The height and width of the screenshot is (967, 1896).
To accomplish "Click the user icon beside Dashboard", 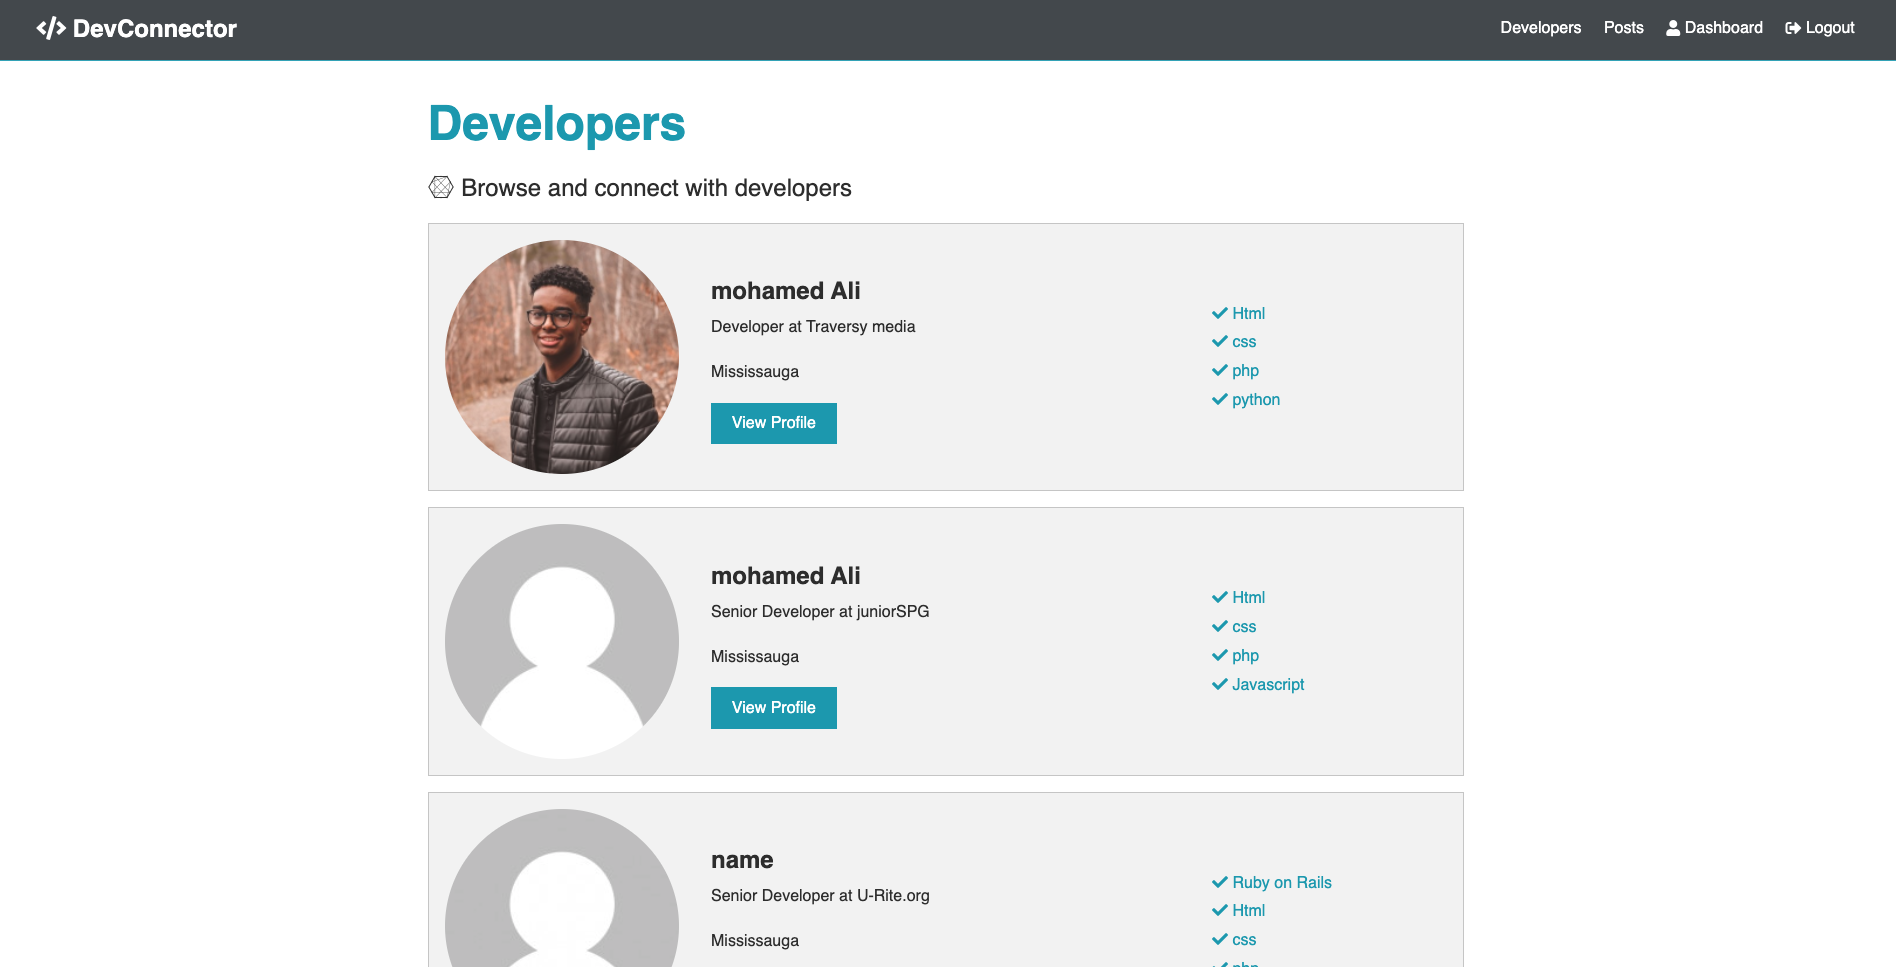I will [x=1672, y=27].
